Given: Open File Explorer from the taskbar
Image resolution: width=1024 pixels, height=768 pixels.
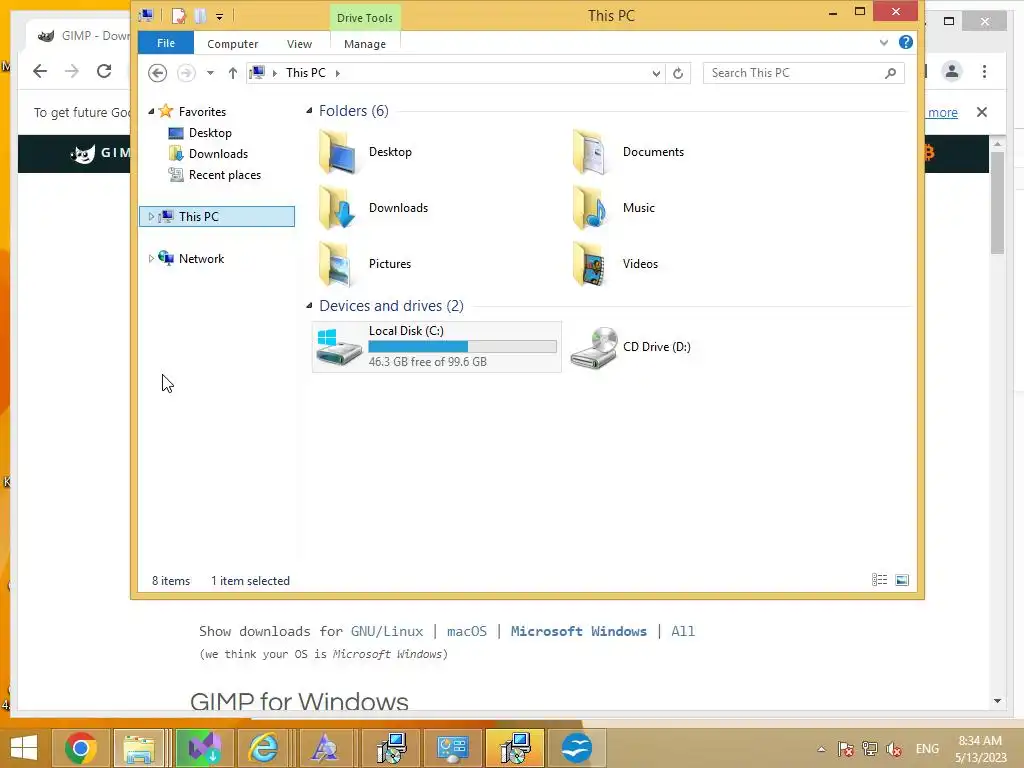Looking at the screenshot, I should pos(139,748).
